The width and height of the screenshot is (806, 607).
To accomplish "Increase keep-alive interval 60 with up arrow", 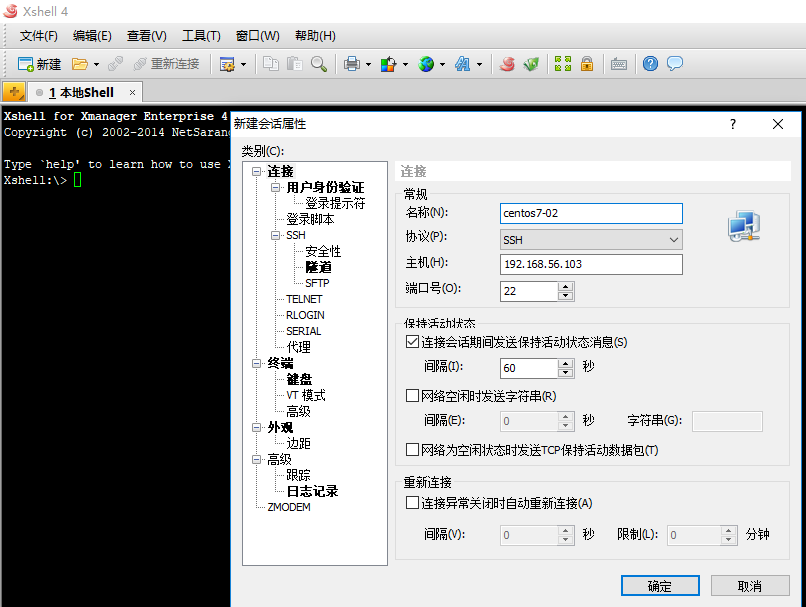I will 565,363.
